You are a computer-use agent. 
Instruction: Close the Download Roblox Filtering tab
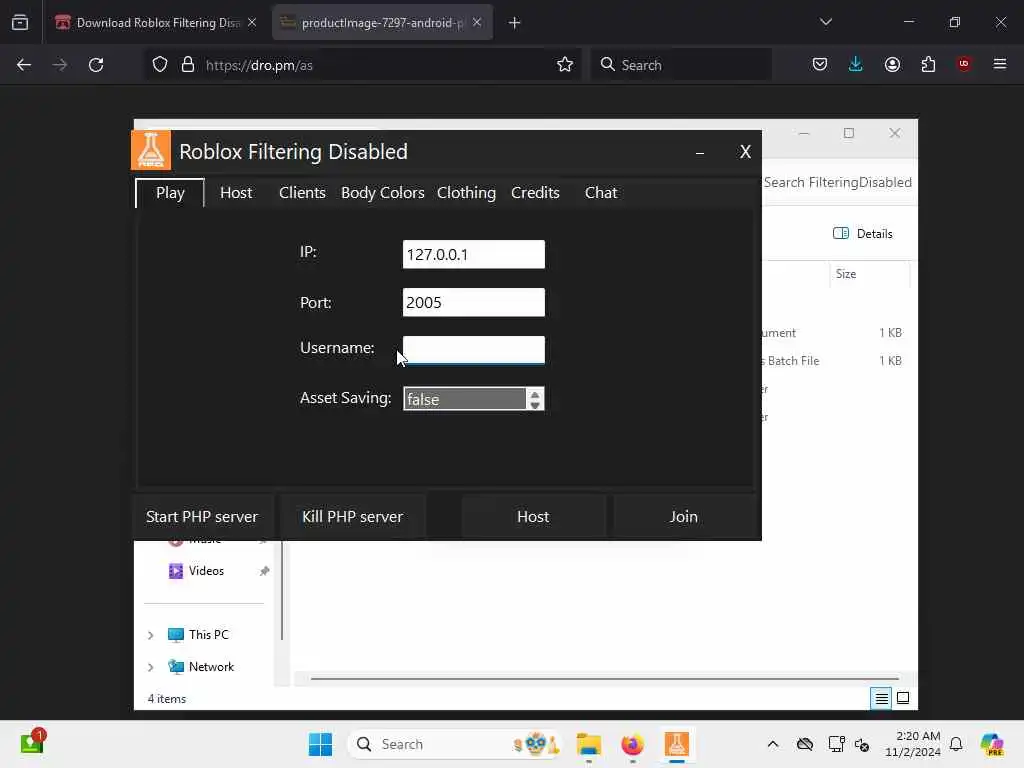pos(252,23)
